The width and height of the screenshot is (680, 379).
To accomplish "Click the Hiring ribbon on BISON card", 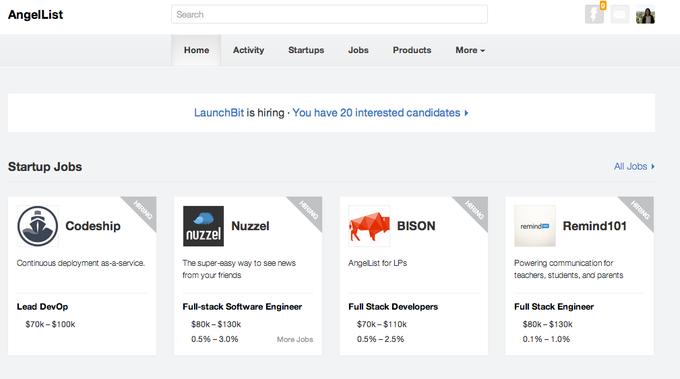I will click(x=475, y=209).
